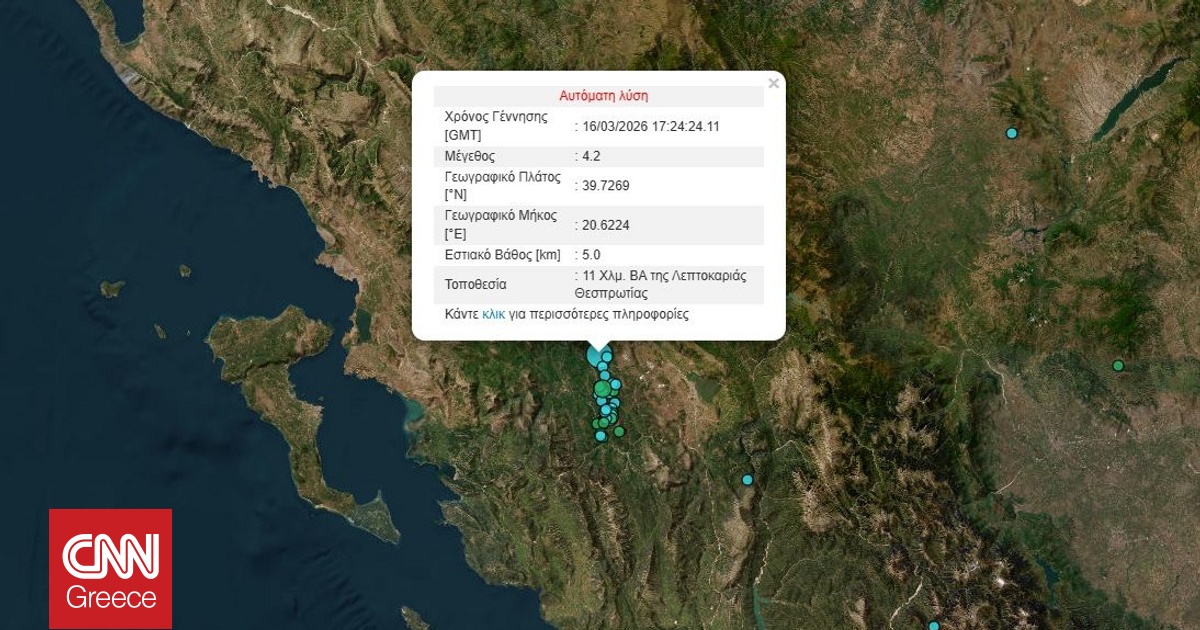Open the κλικ link for more information
Viewport: 1200px width, 630px height.
tap(490, 314)
